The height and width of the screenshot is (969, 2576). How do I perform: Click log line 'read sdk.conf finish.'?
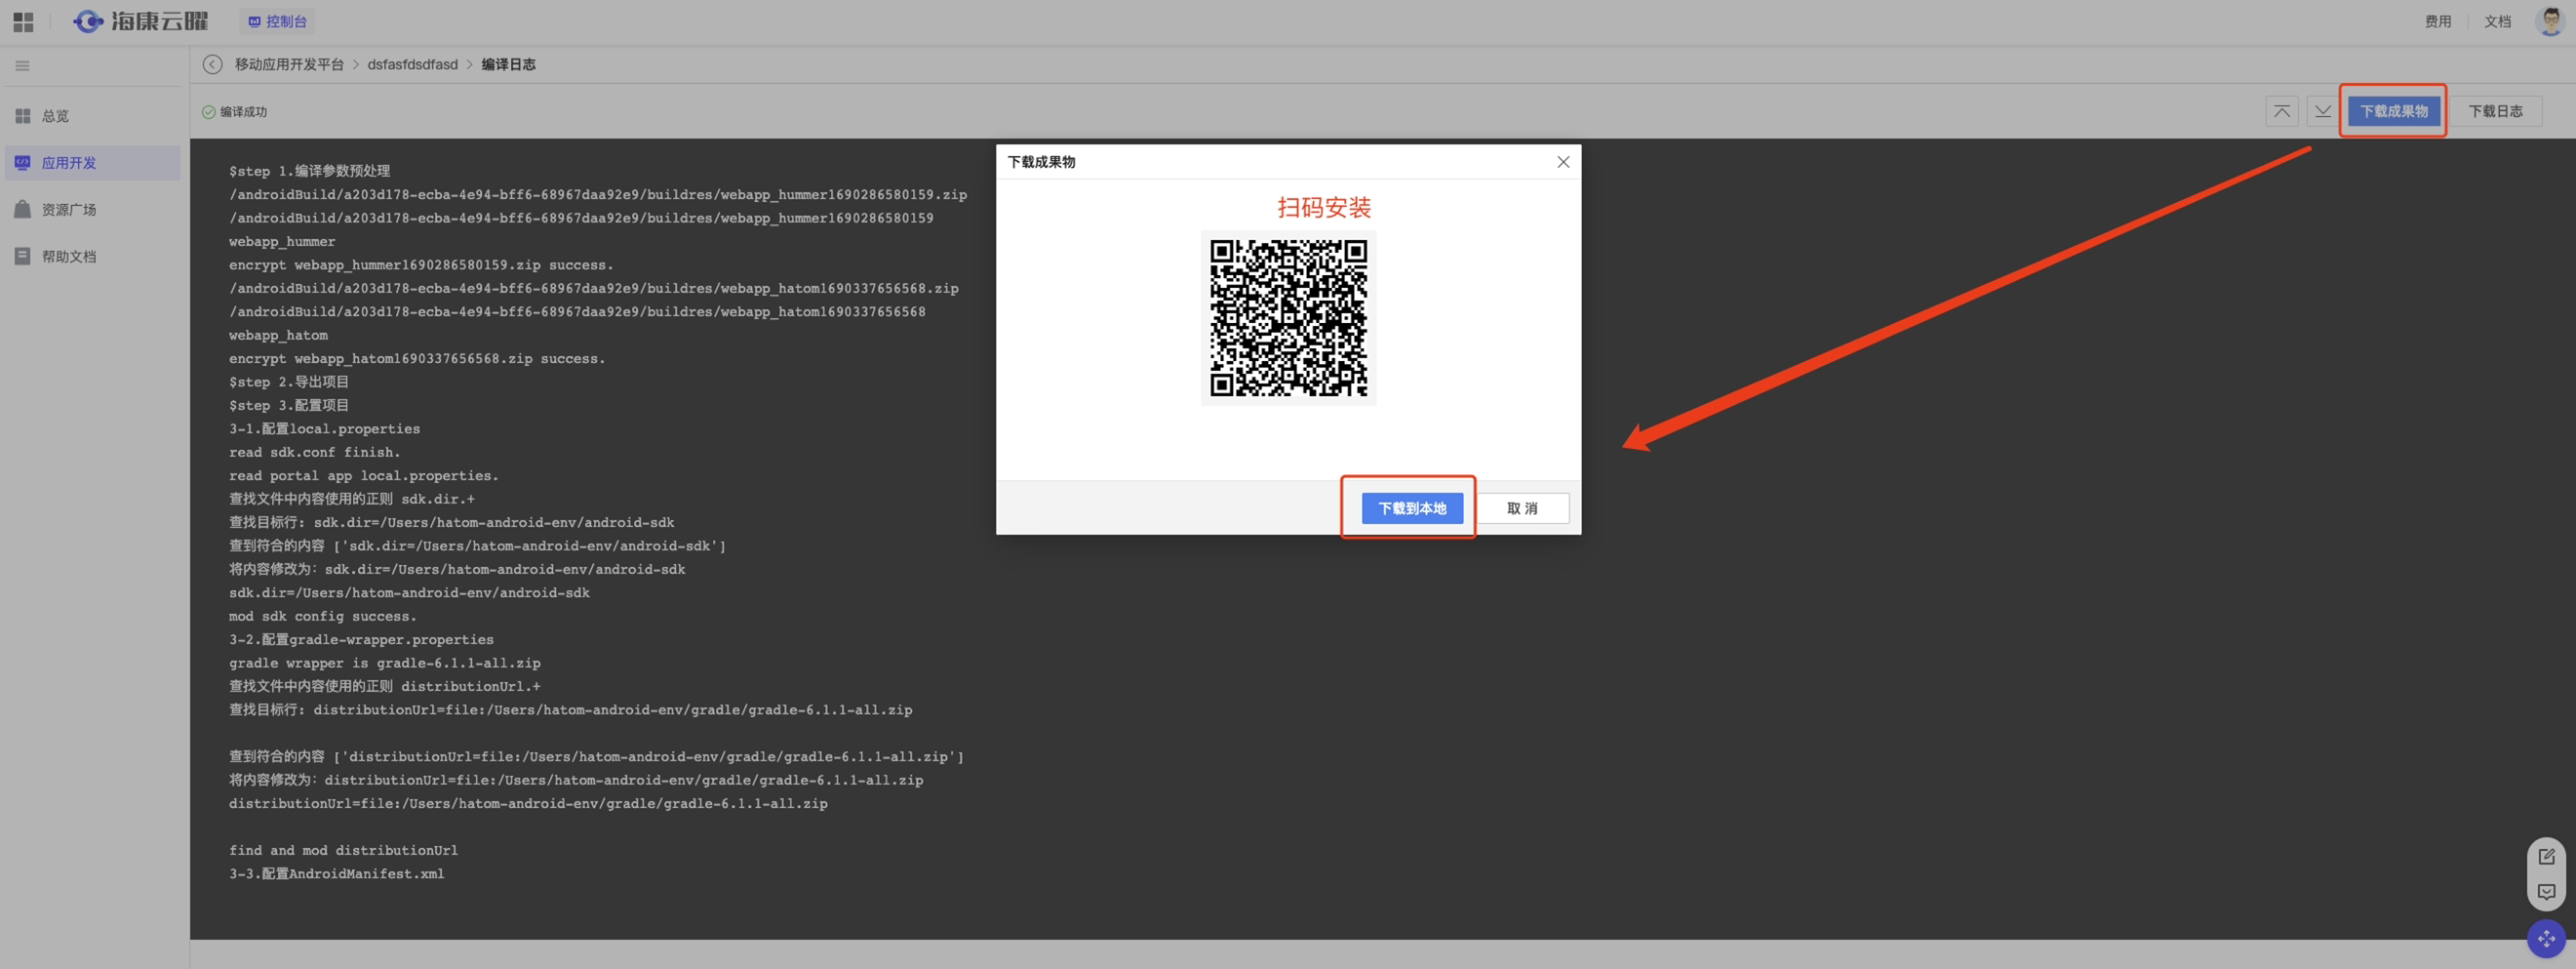tap(314, 452)
